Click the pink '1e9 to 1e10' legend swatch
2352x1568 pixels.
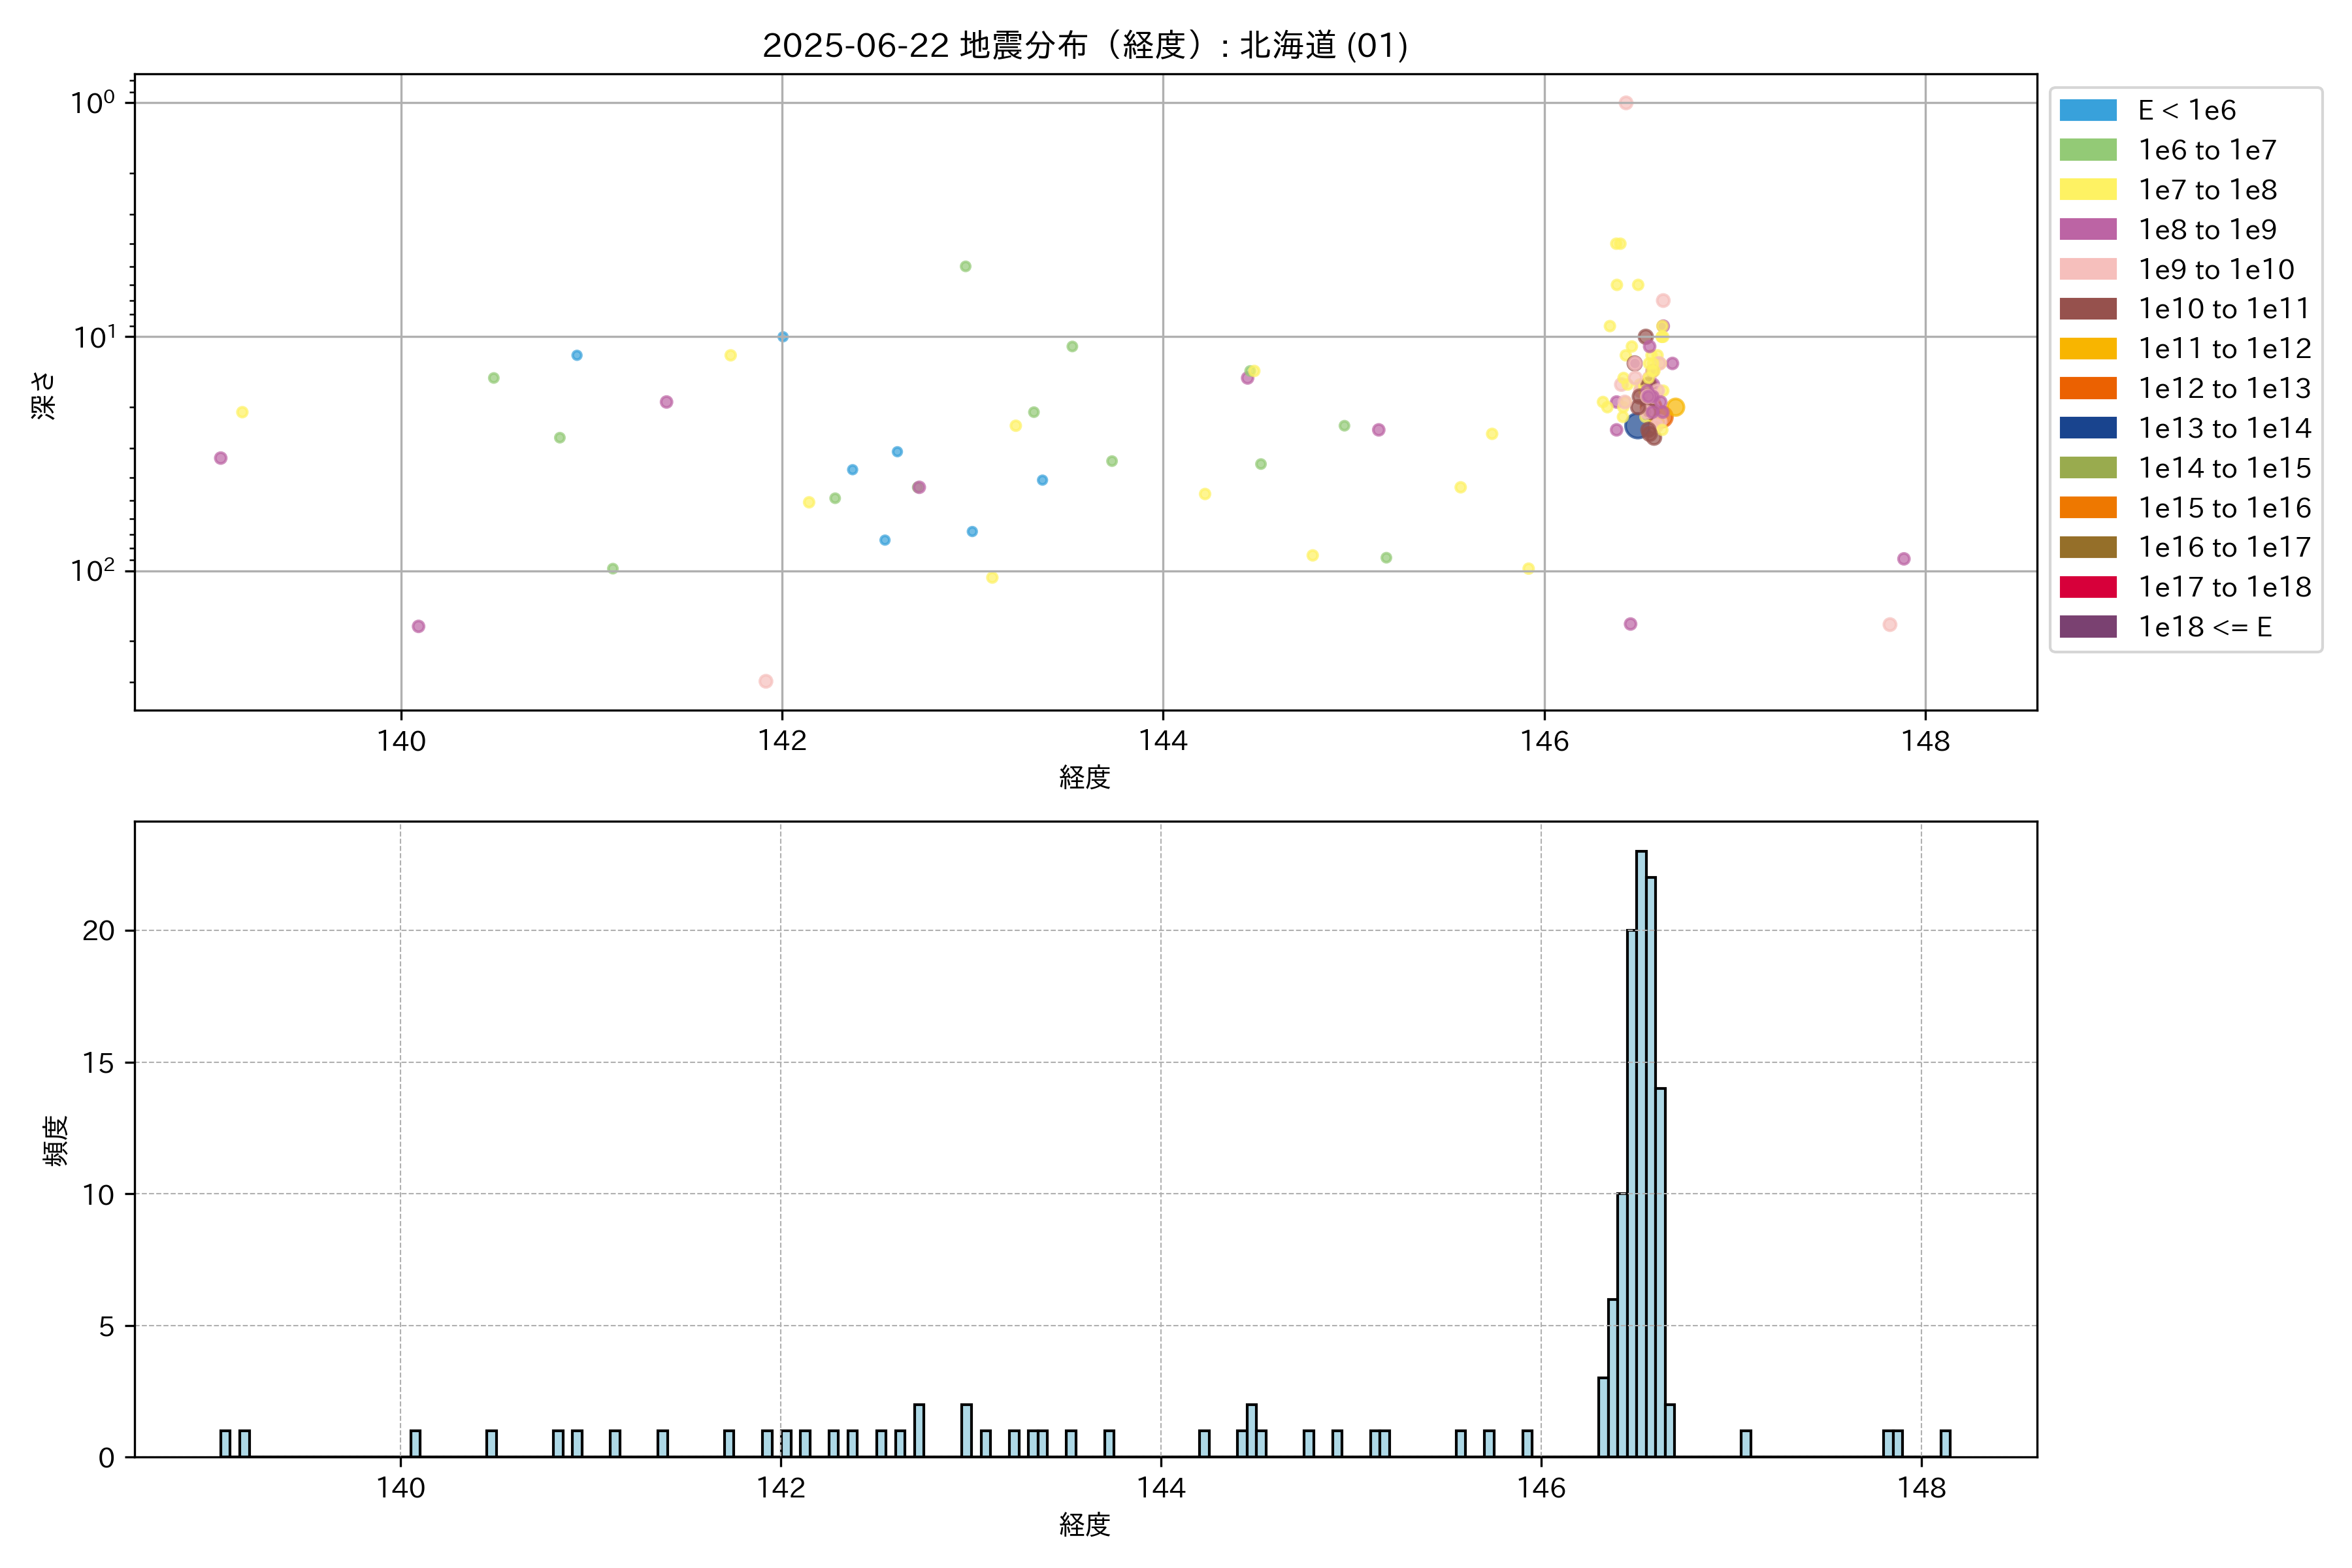pyautogui.click(x=2087, y=269)
